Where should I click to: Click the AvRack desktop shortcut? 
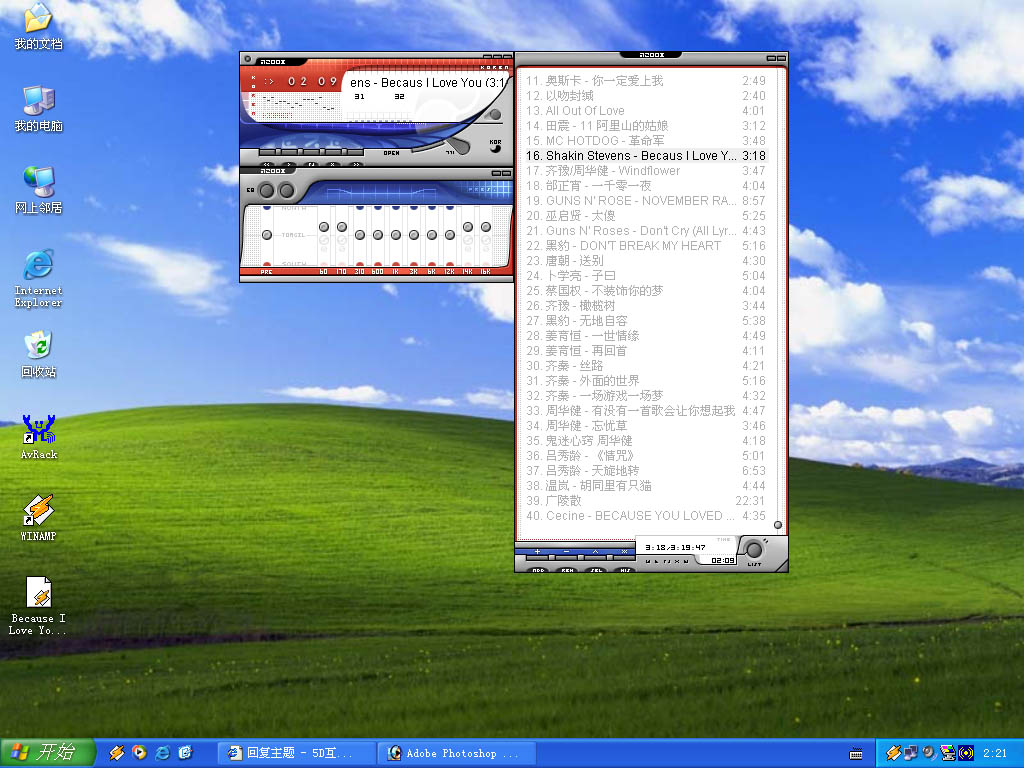[39, 437]
